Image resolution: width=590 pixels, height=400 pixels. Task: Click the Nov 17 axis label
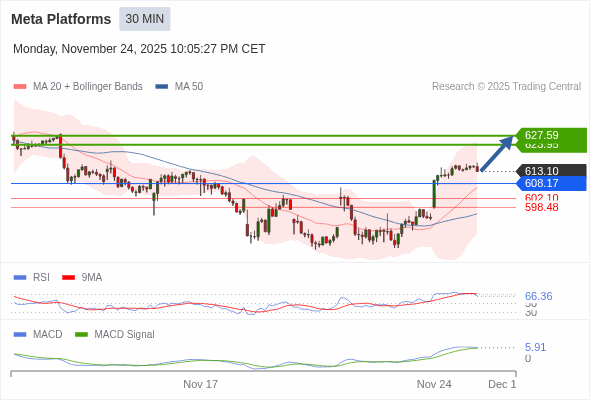click(x=201, y=384)
